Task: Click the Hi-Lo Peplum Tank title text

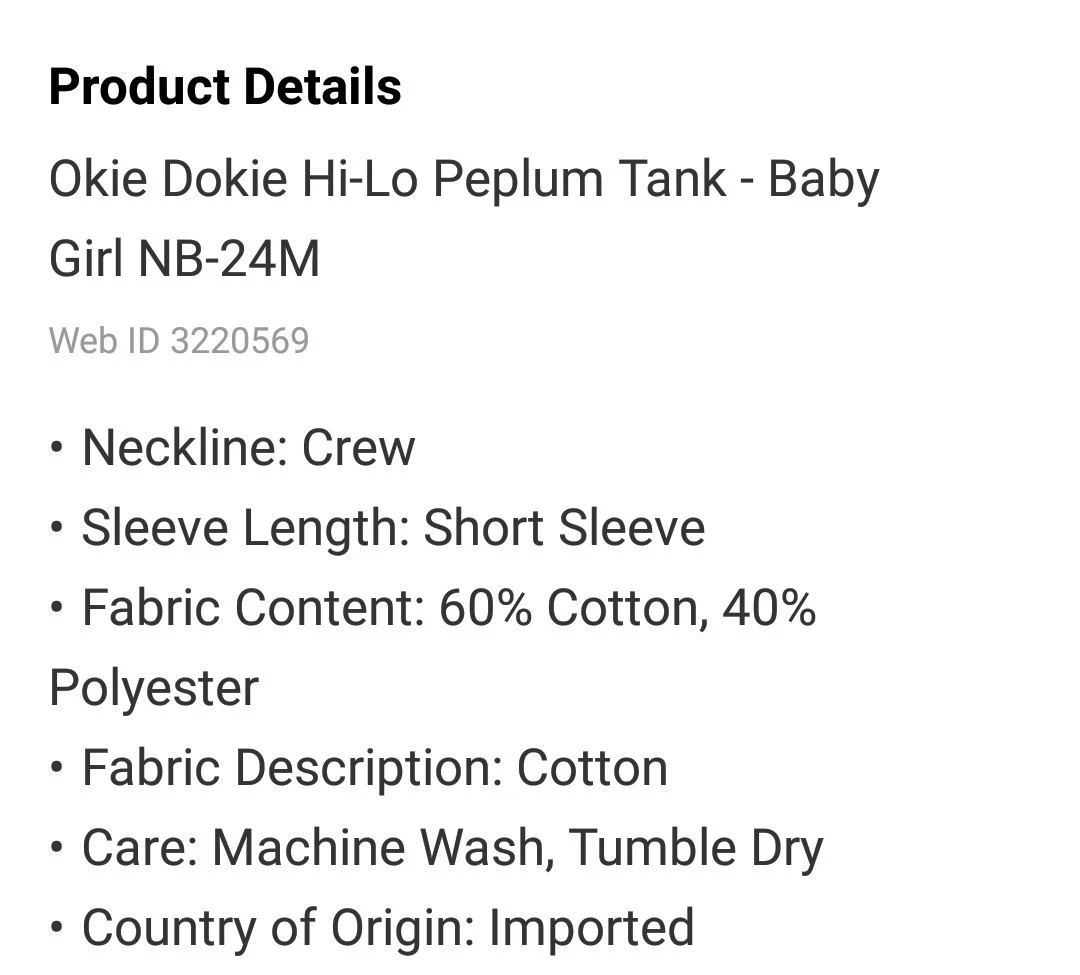Action: click(514, 180)
